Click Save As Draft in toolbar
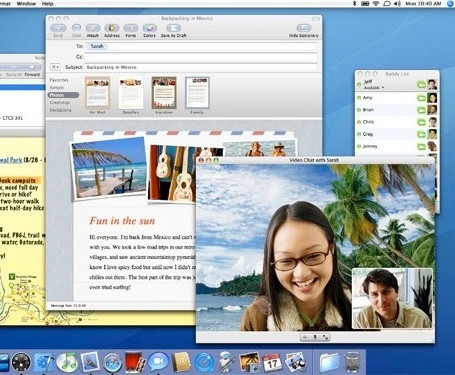The height and width of the screenshot is (375, 455). [174, 30]
